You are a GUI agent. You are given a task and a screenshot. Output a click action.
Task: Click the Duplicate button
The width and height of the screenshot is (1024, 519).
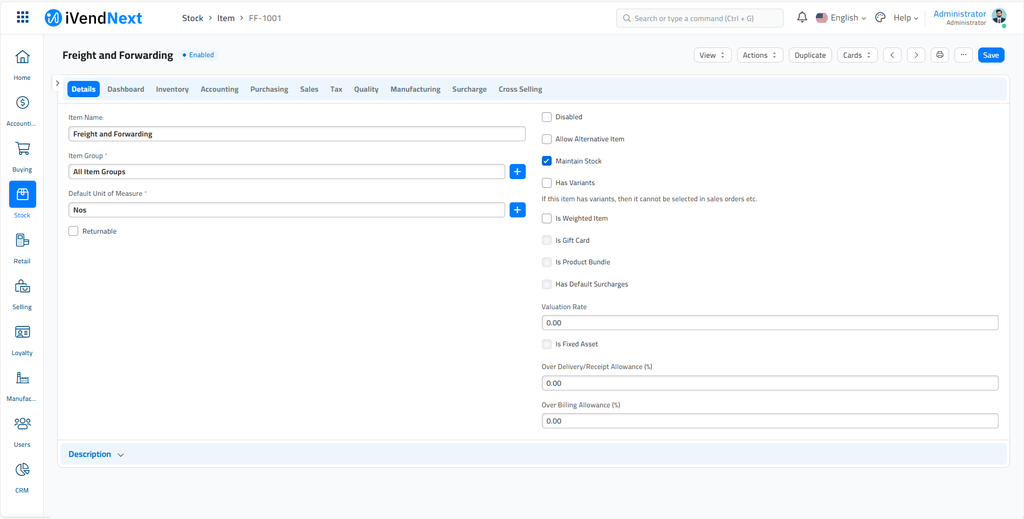(x=810, y=55)
